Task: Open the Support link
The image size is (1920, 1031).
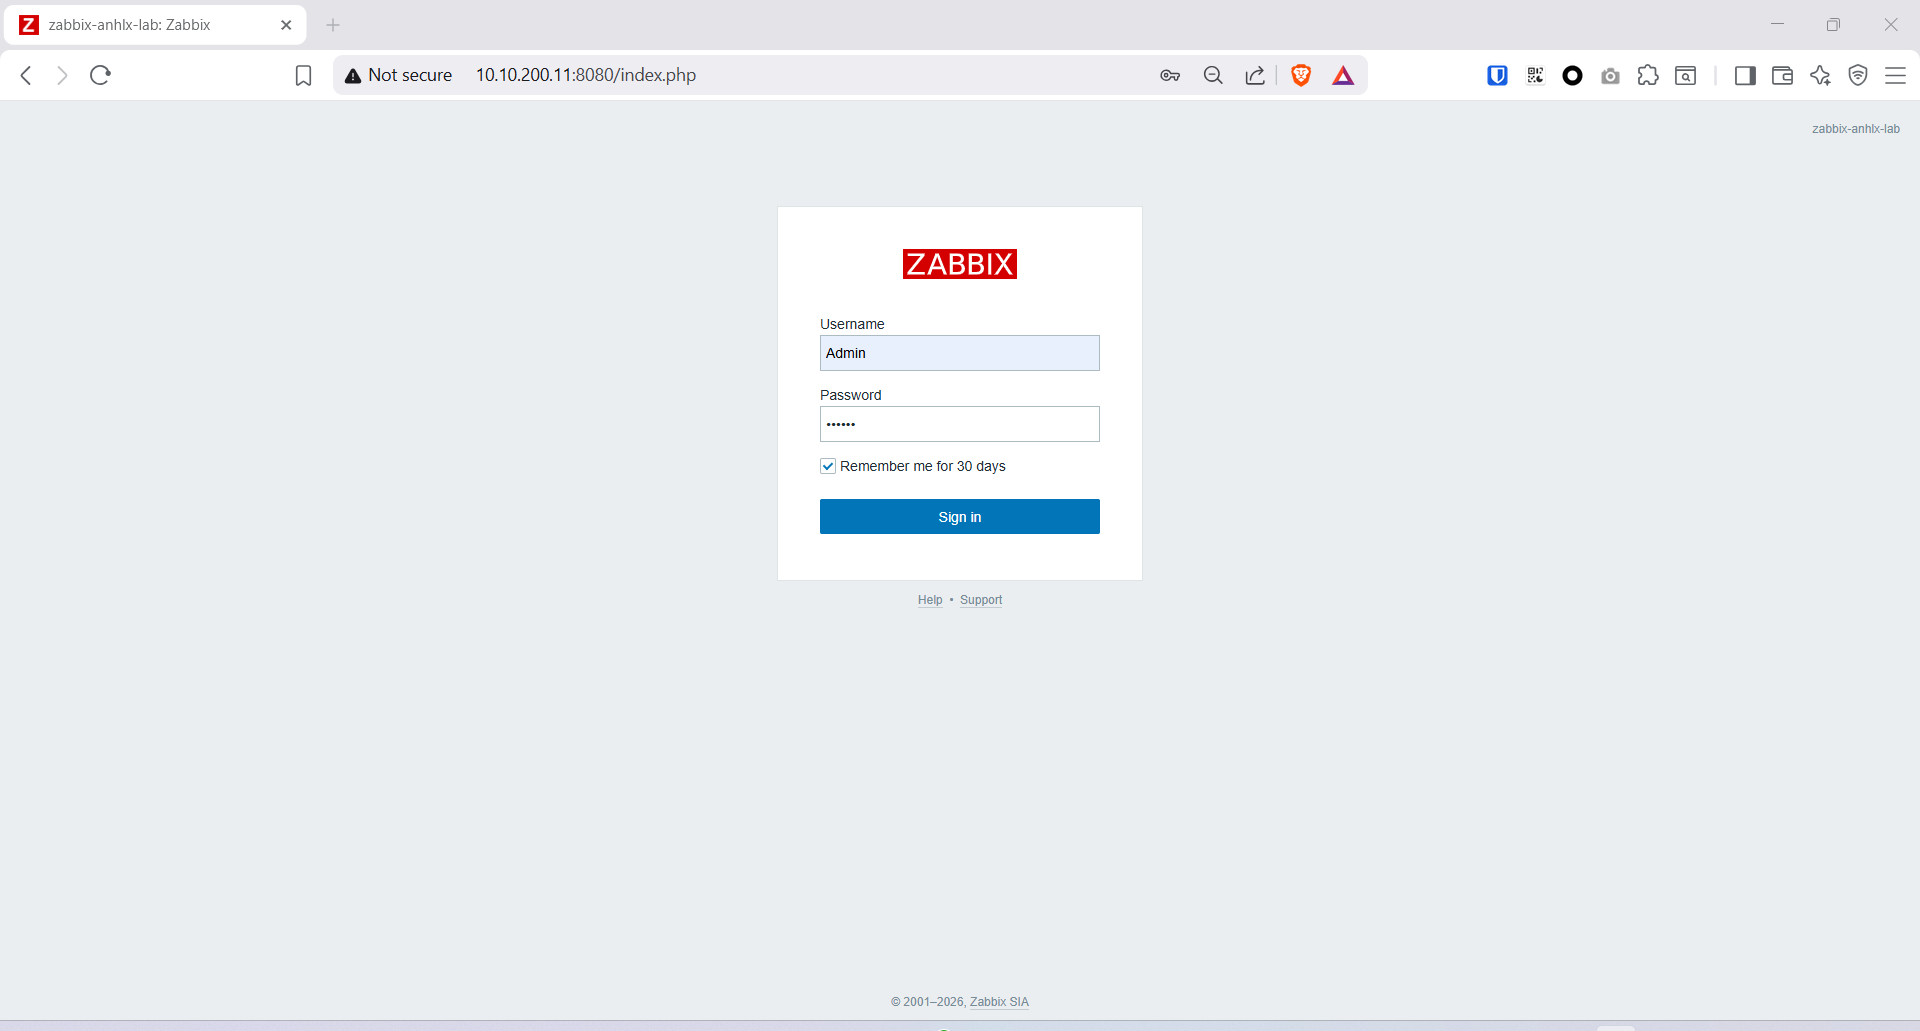Action: (980, 600)
